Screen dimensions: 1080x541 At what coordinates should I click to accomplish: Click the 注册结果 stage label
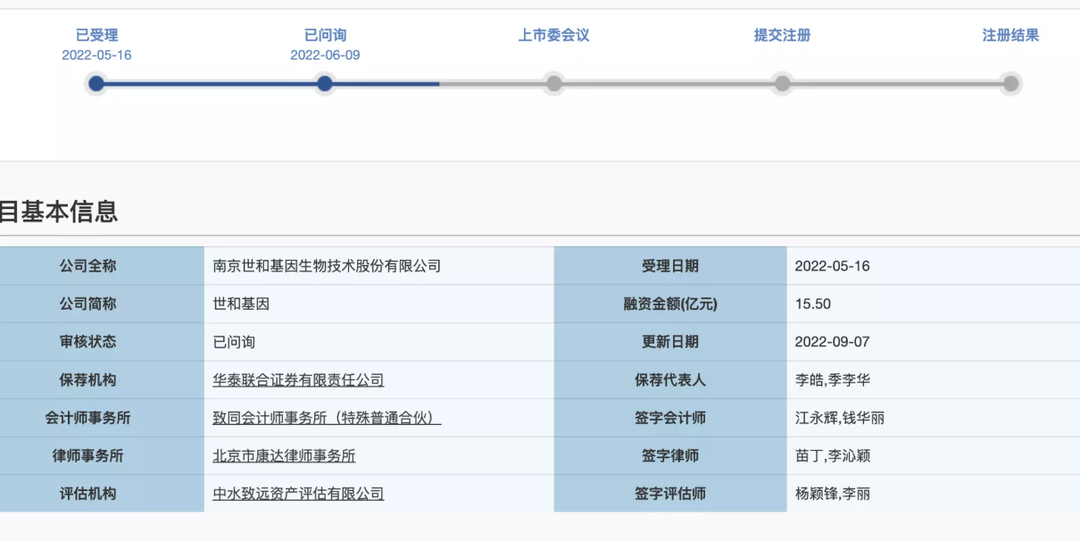(1010, 35)
